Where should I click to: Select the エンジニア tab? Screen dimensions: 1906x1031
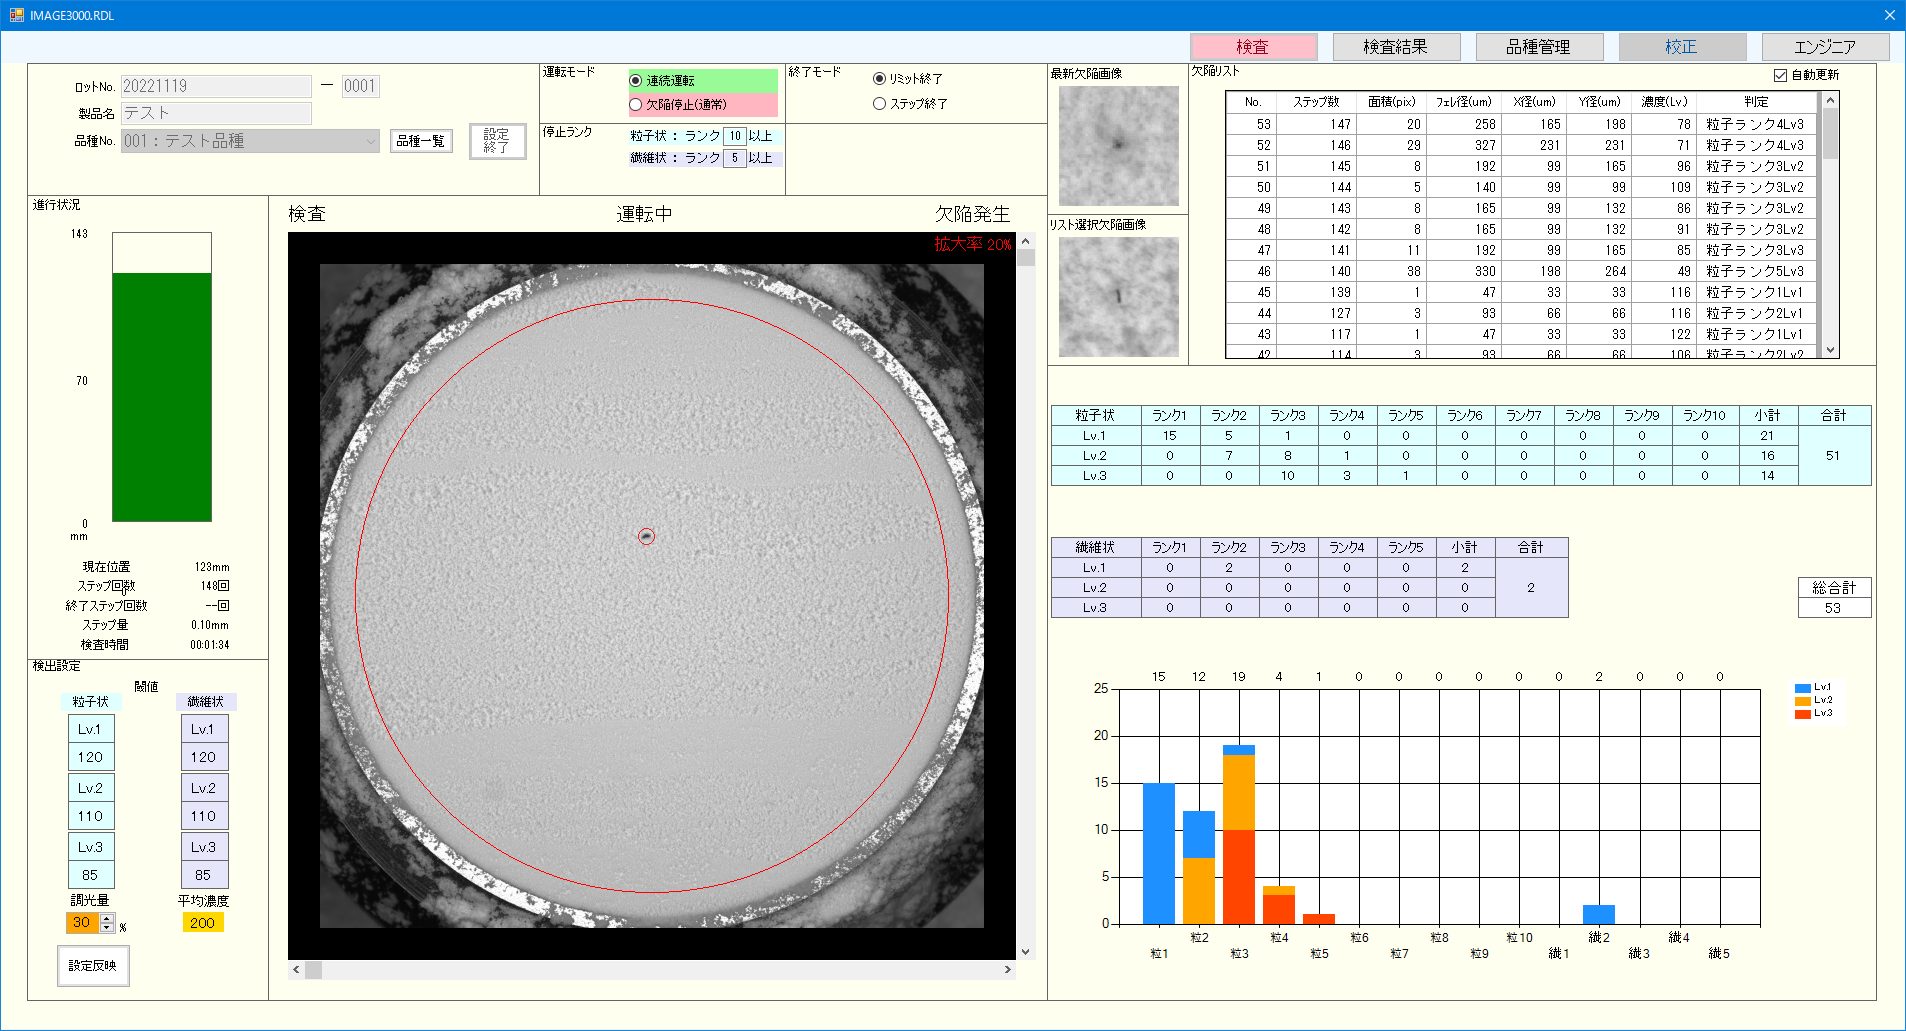(1826, 46)
